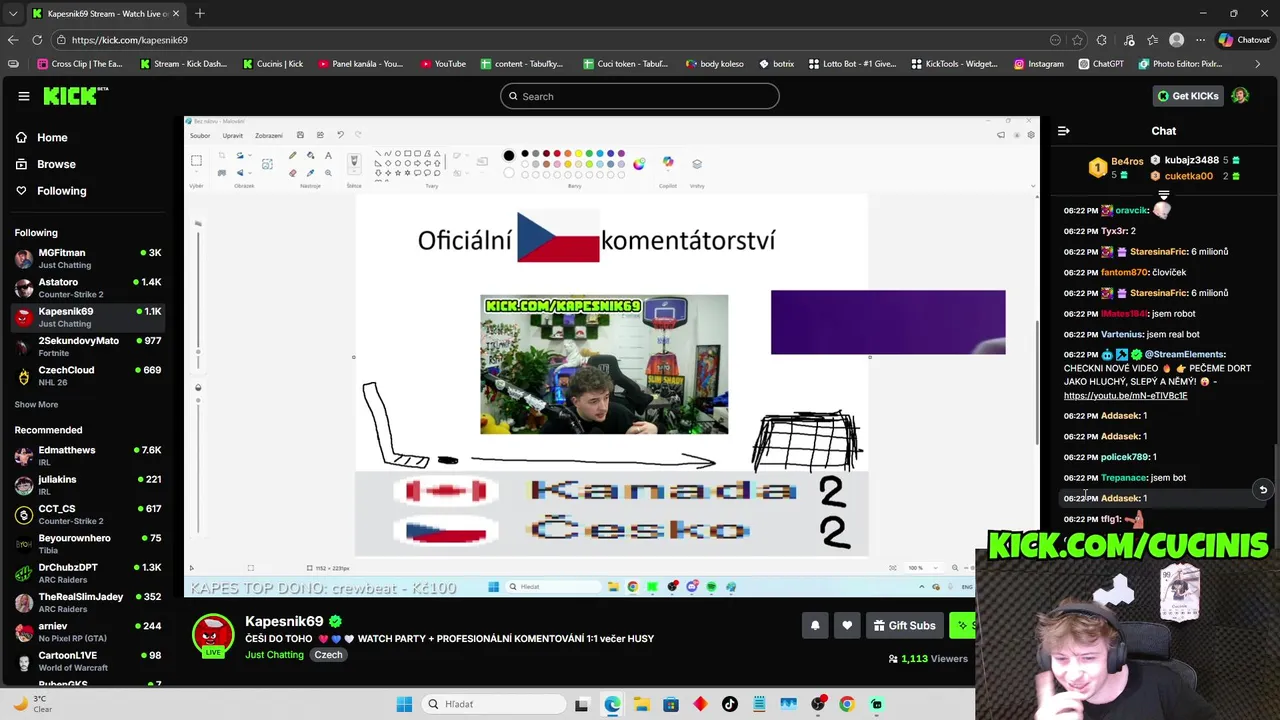Open recommended channel CartoonL1VE
1280x720 pixels.
pyautogui.click(x=88, y=661)
